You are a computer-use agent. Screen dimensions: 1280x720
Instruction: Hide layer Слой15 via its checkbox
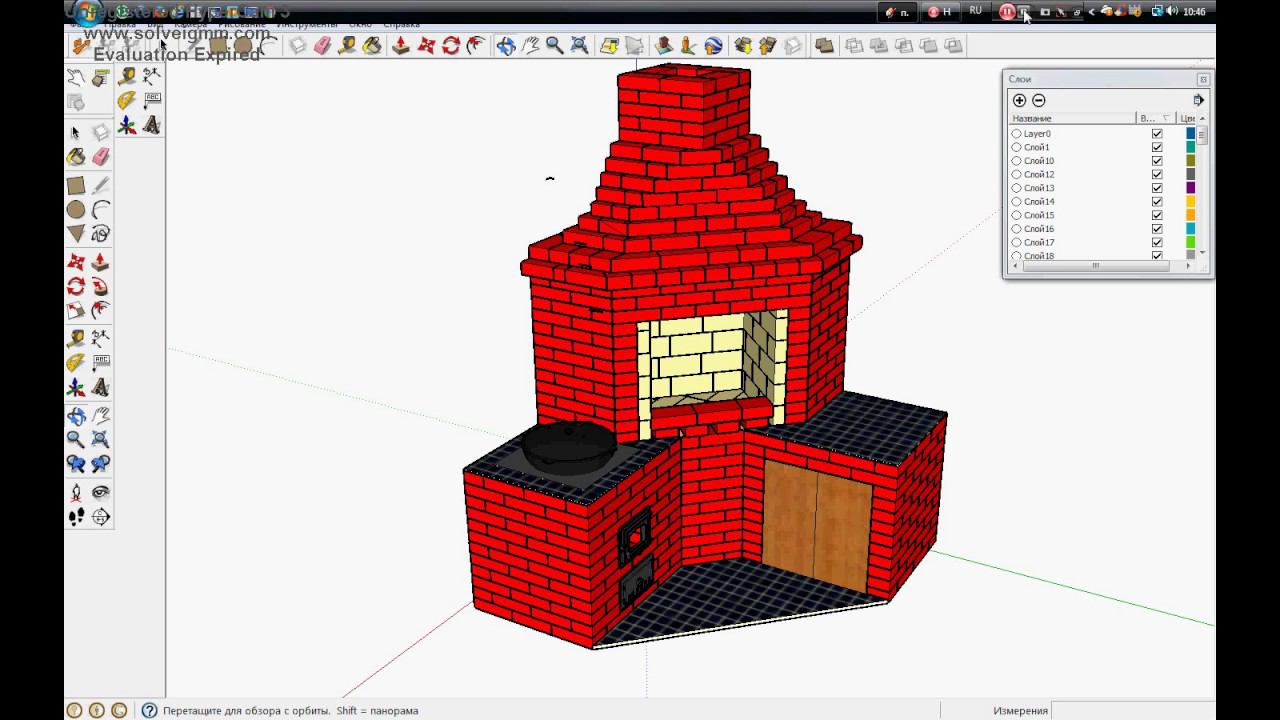(1157, 215)
